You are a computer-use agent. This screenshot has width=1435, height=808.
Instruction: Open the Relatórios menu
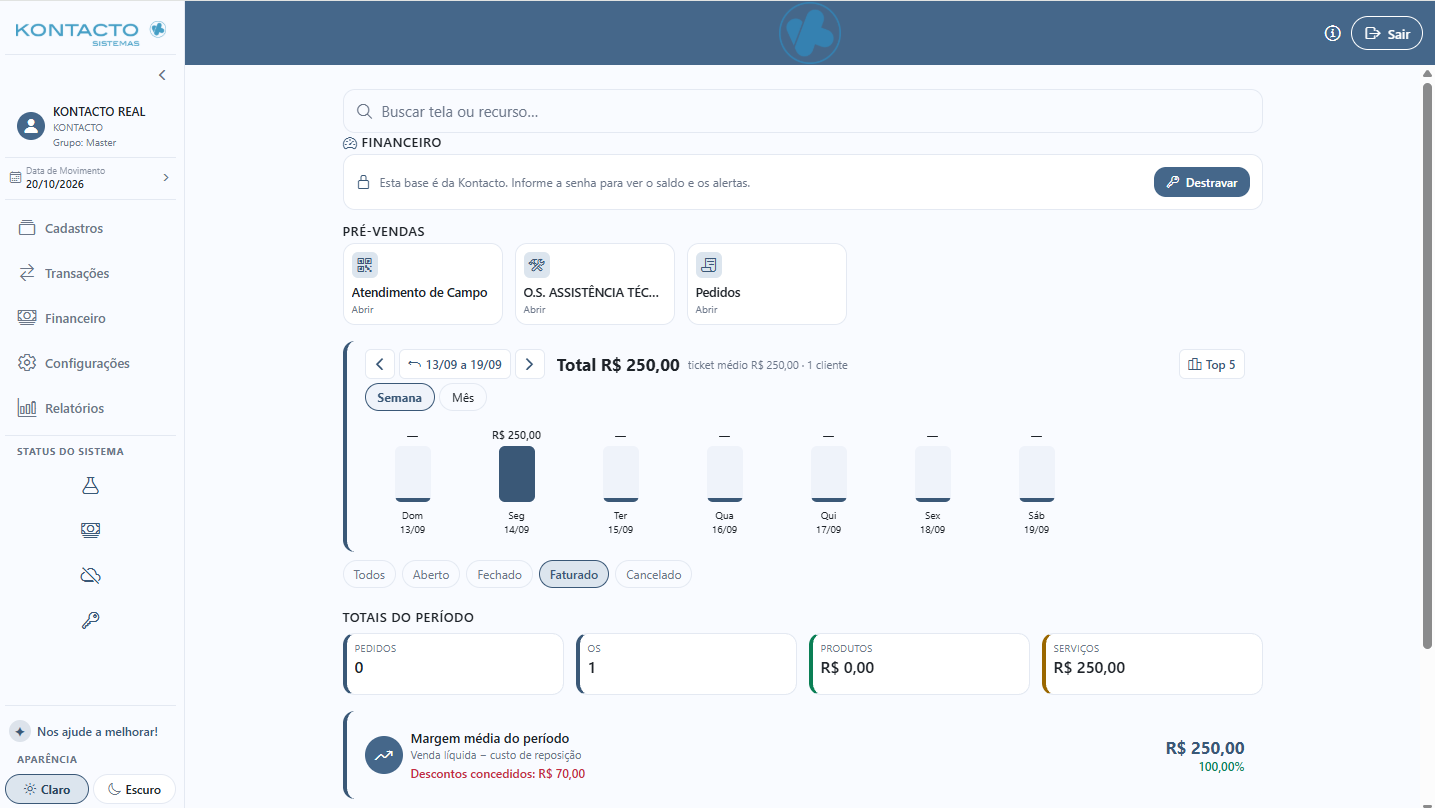click(91, 408)
